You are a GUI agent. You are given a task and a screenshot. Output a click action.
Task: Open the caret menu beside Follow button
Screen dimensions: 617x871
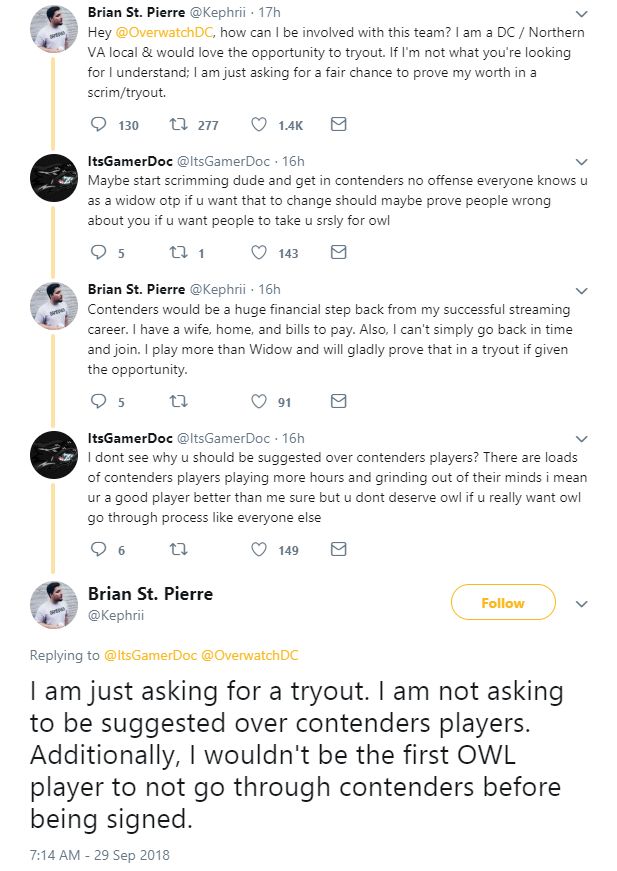583,604
